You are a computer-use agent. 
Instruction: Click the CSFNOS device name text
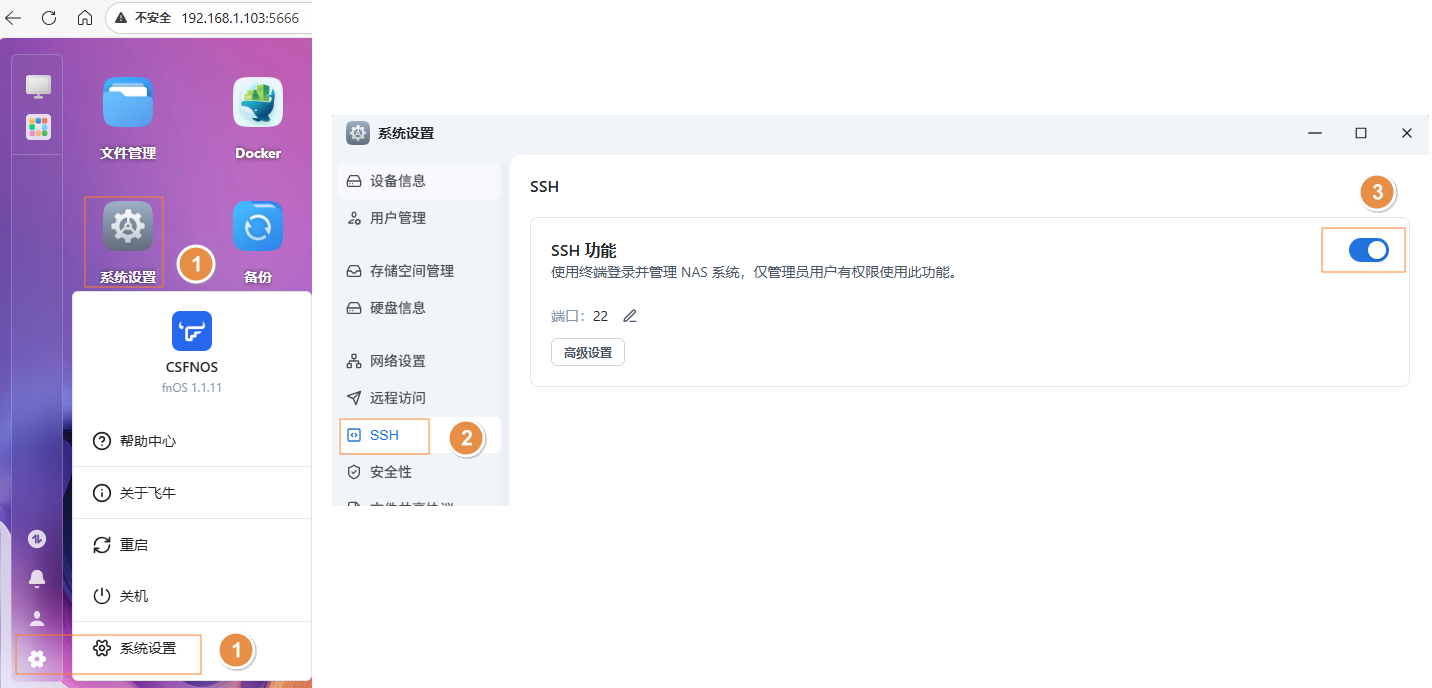[192, 367]
